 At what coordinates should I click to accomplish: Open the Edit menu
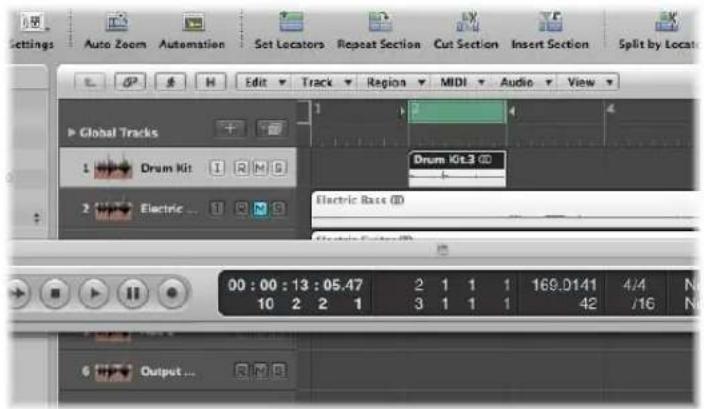pos(265,82)
